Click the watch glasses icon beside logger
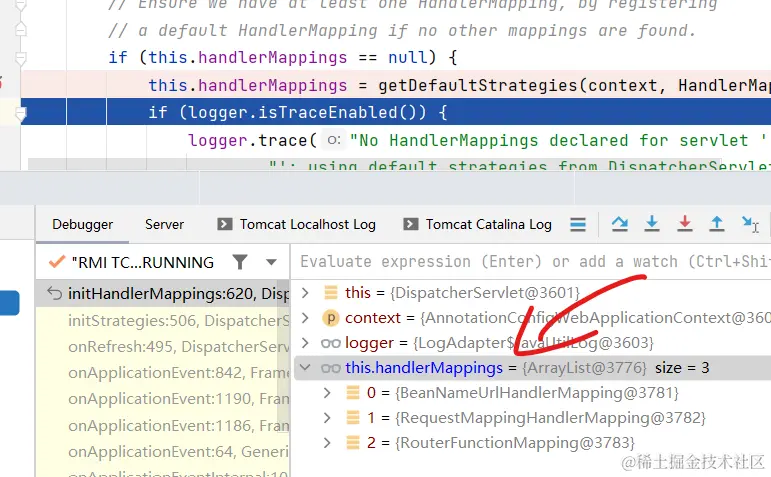 331,343
